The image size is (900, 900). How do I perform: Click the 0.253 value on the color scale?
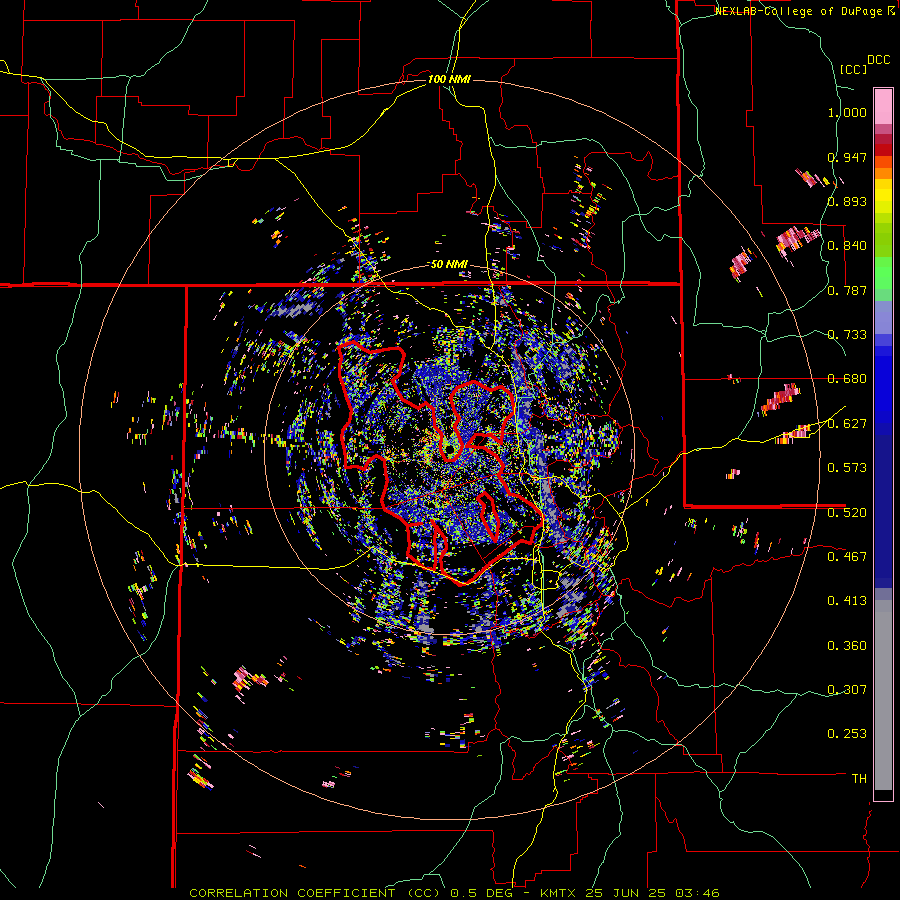(847, 734)
